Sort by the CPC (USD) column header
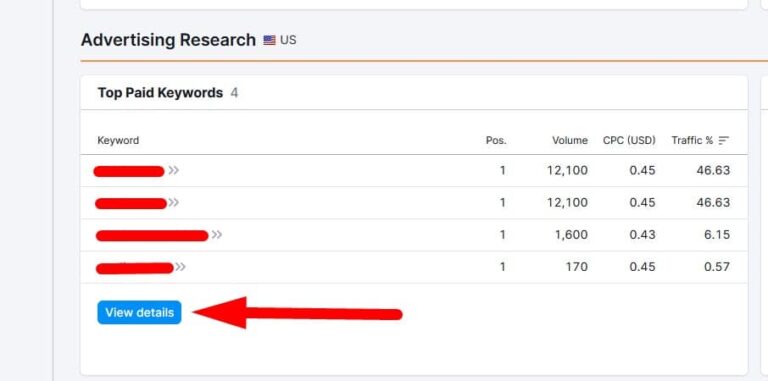Image resolution: width=768 pixels, height=381 pixels. tap(629, 141)
